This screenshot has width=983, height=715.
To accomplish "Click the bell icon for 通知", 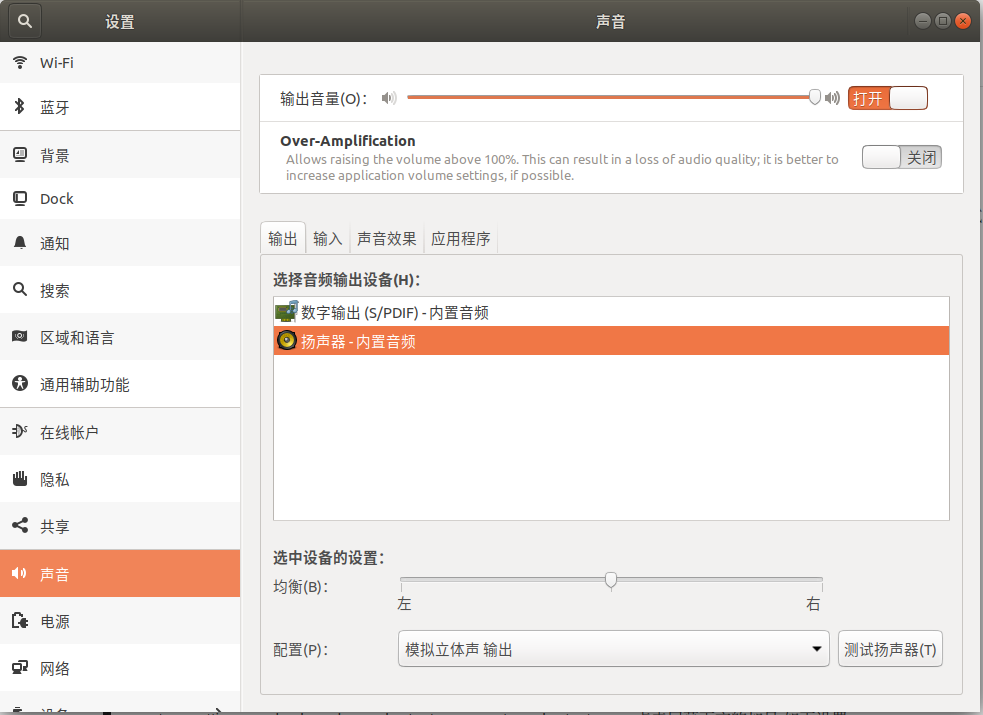I will (20, 243).
